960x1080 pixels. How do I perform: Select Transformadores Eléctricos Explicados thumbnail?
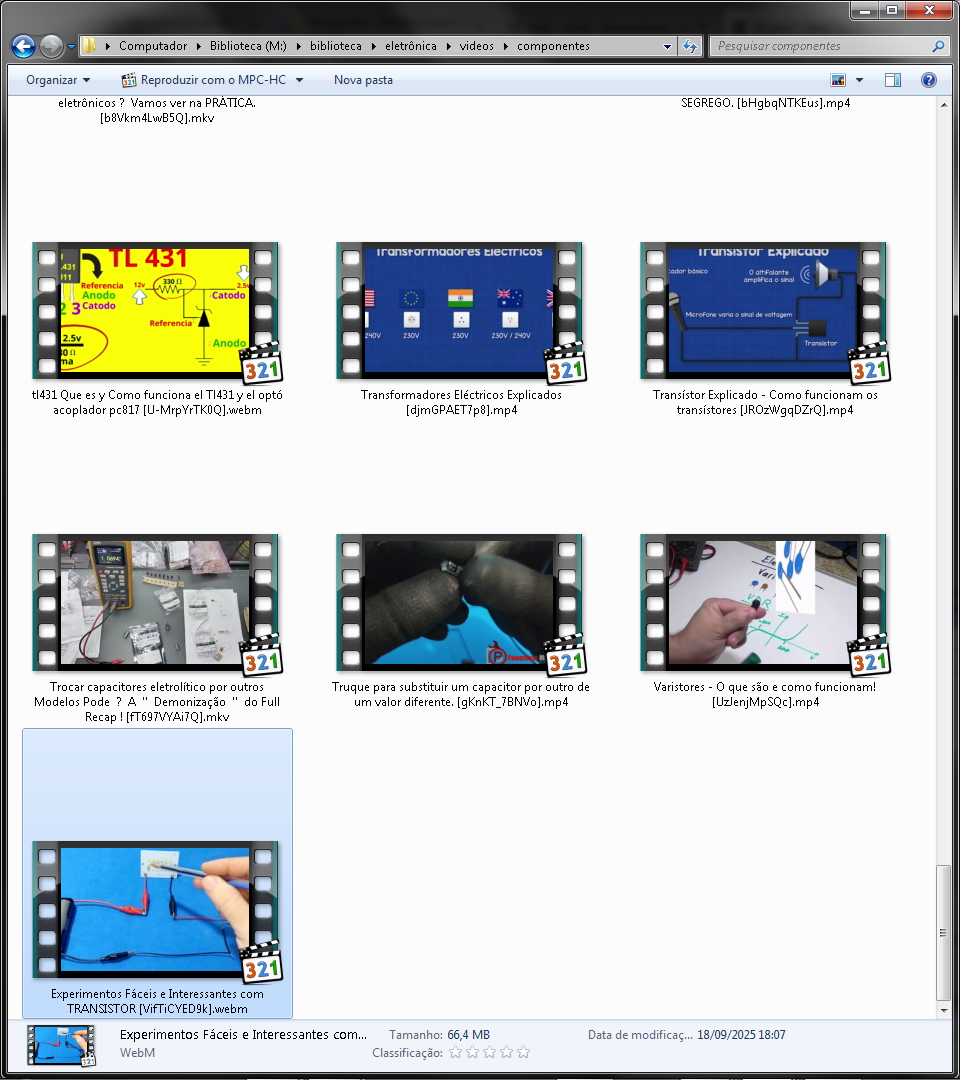(459, 311)
